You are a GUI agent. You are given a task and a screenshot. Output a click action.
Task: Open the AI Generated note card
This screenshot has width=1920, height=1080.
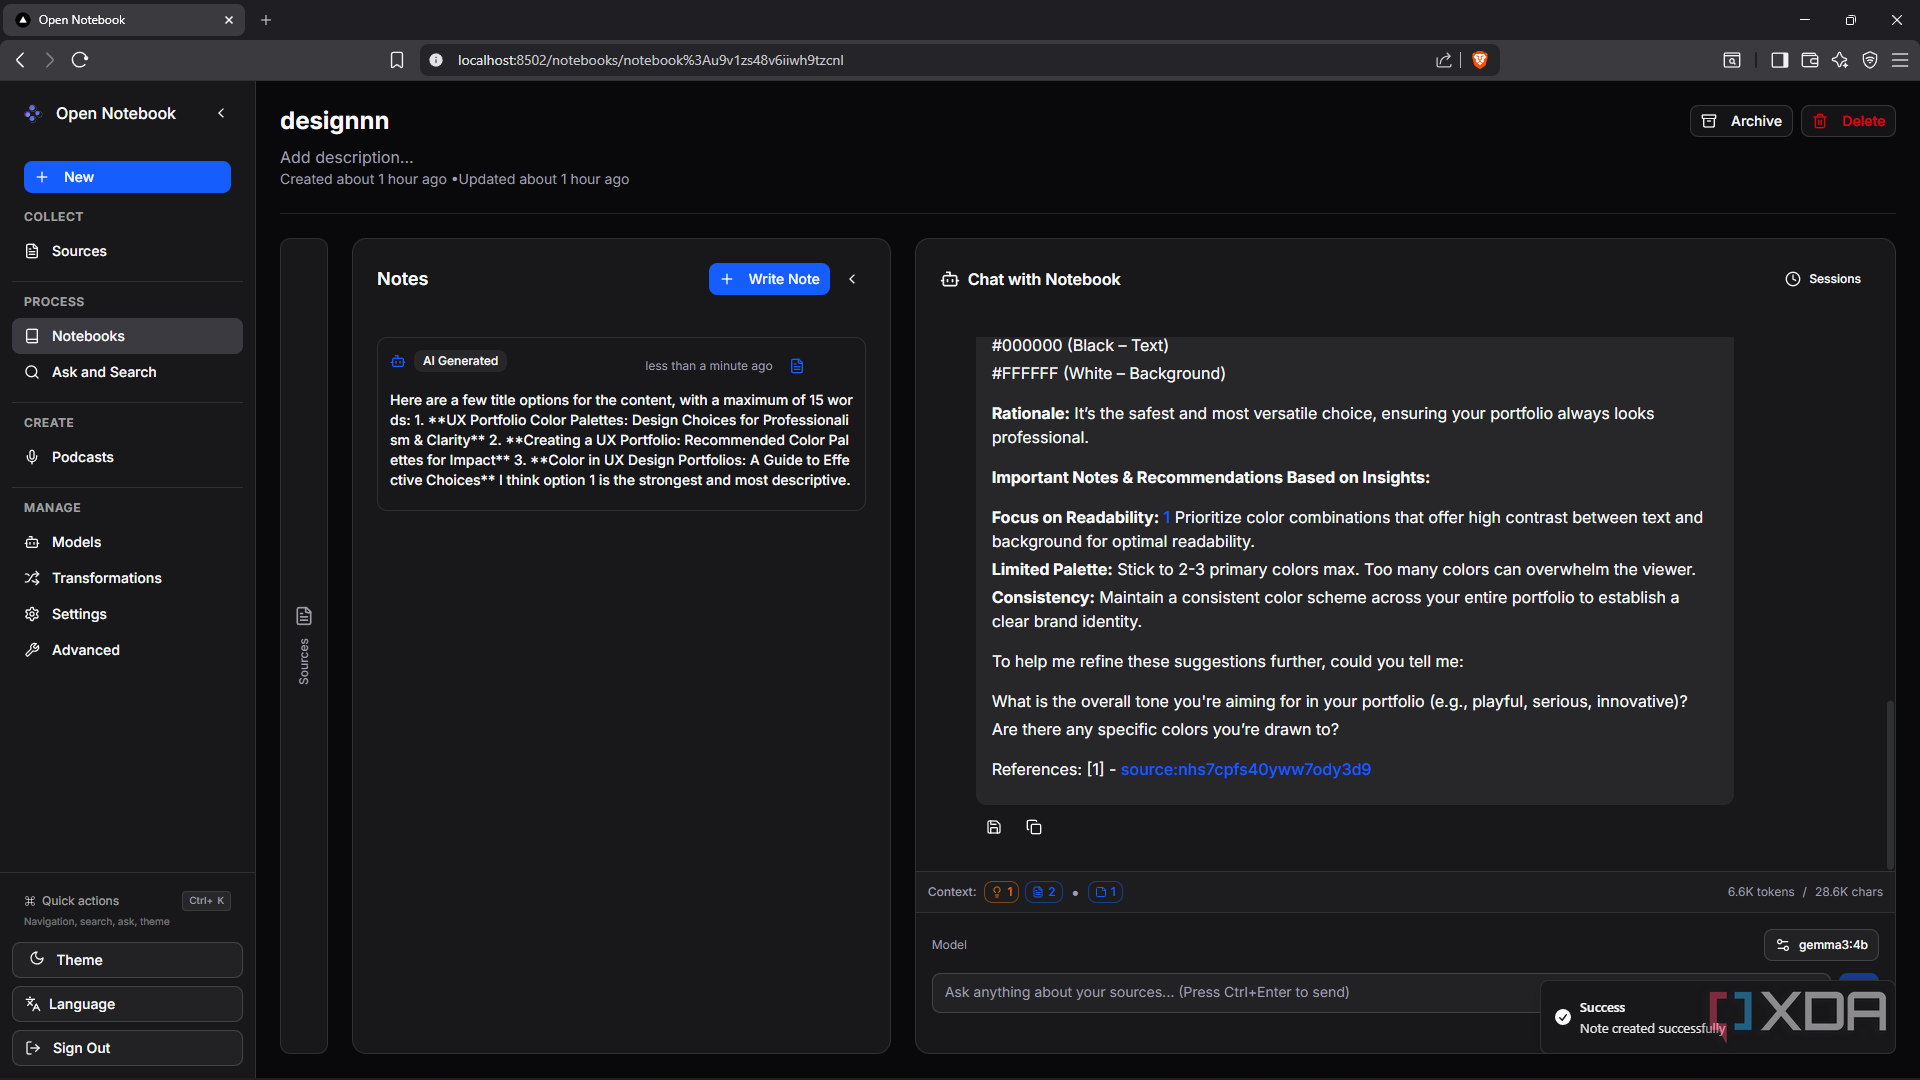tap(621, 424)
